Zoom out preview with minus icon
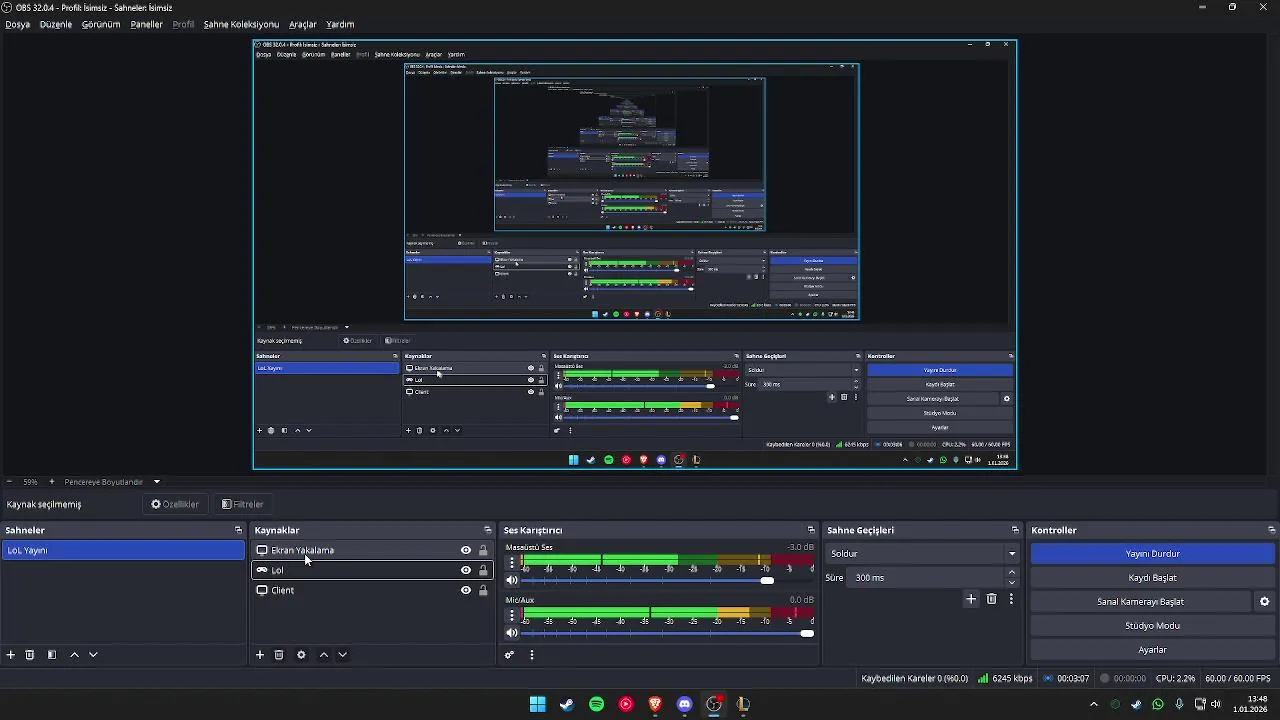The image size is (1280, 720). [x=9, y=482]
